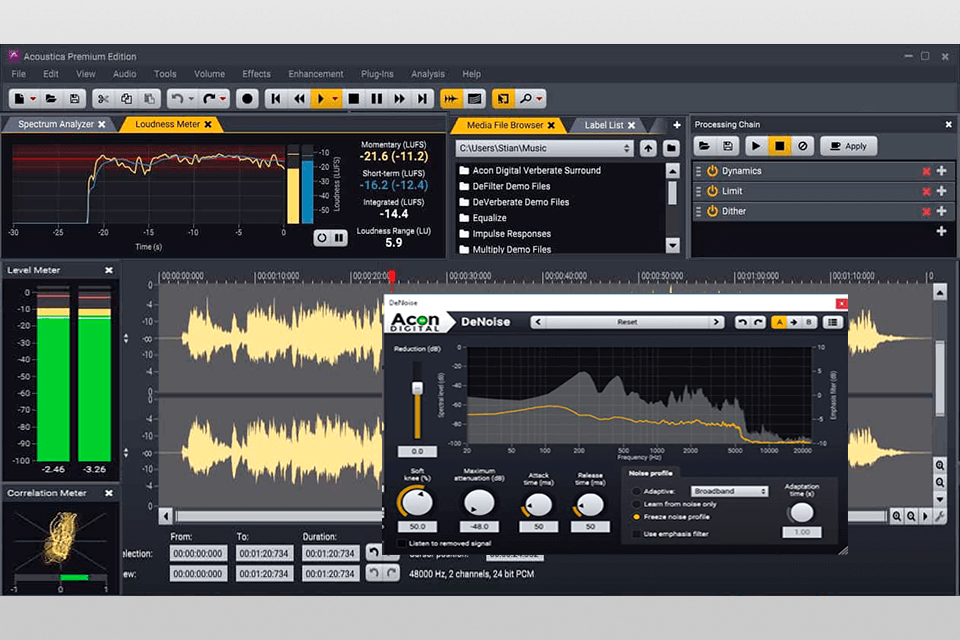Screen dimensions: 960x640
Task: Open the zoom tool dropdown arrow
Action: tap(539, 99)
